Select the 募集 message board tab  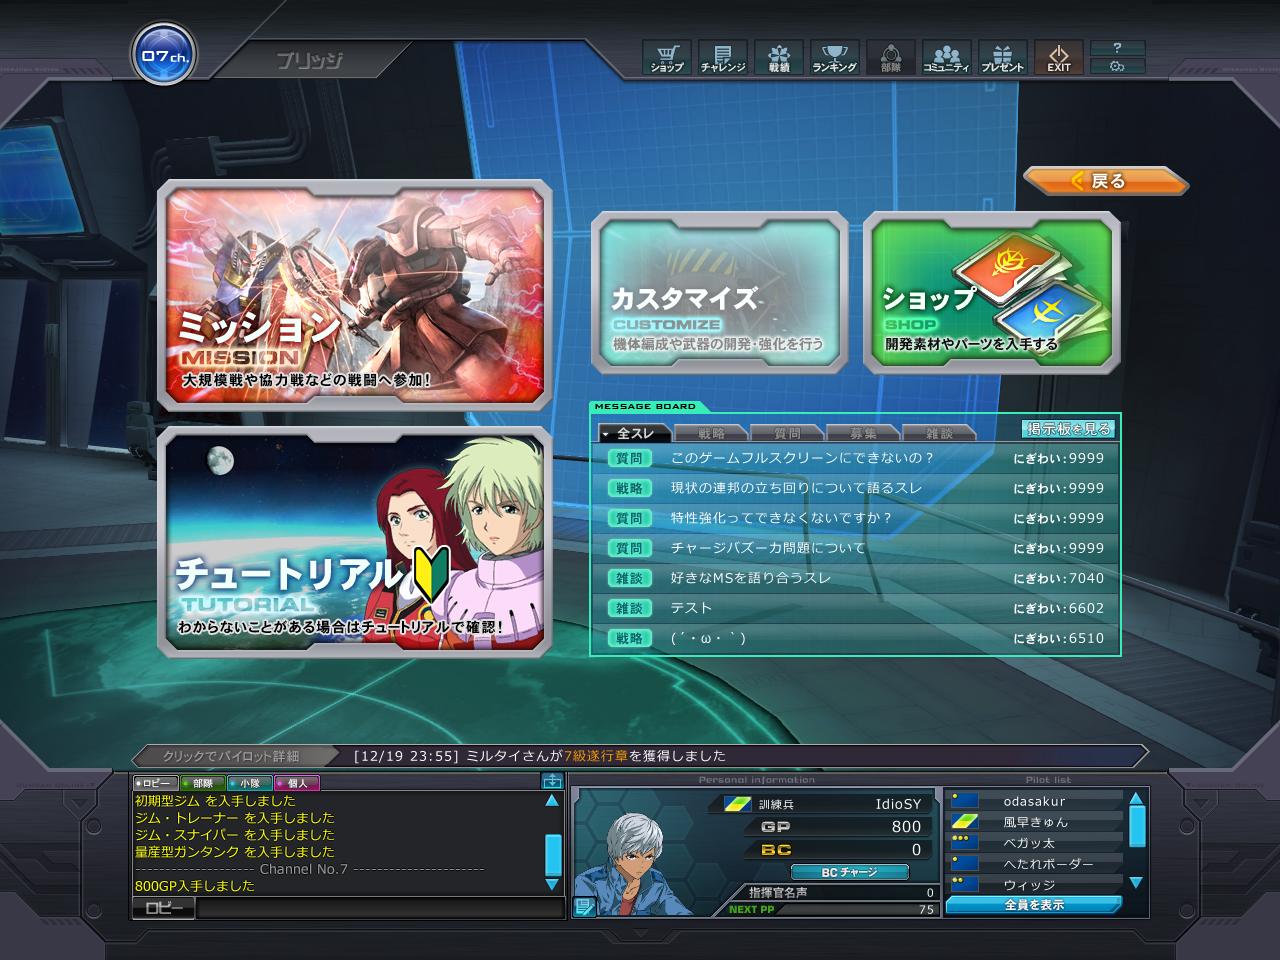pyautogui.click(x=863, y=433)
